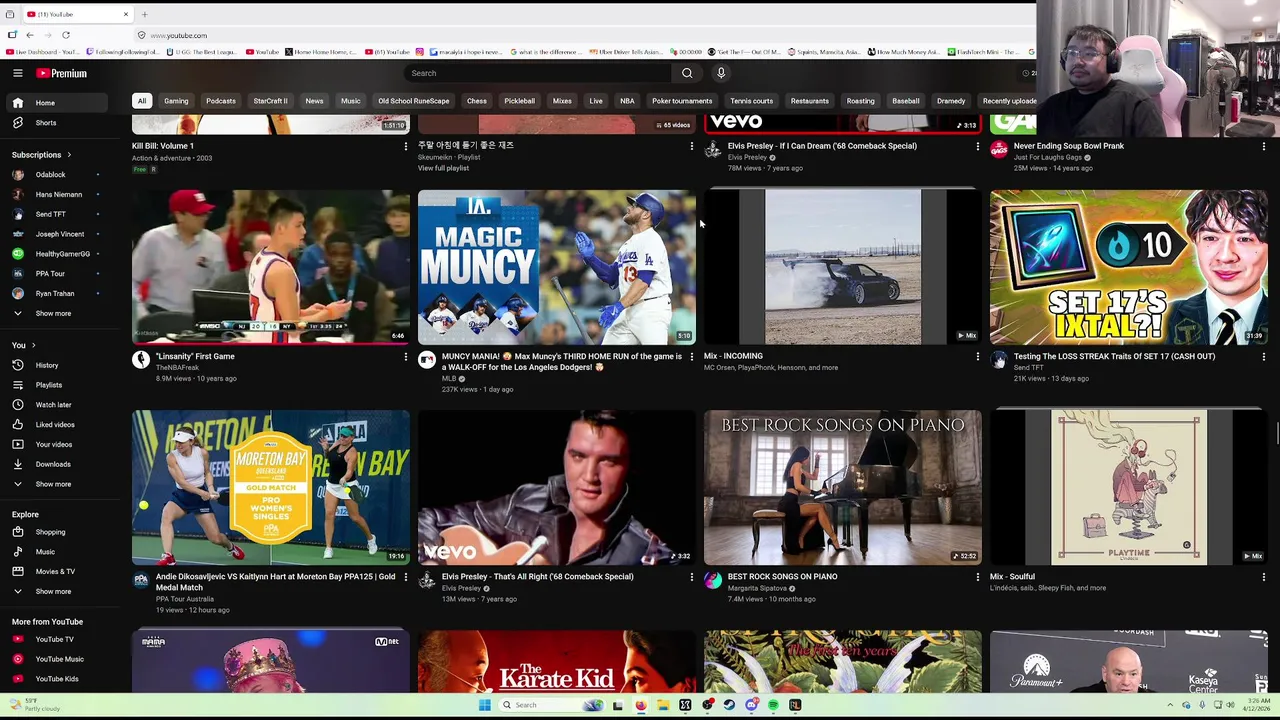Open Watch later in the sidebar
The height and width of the screenshot is (720, 1280).
tap(56, 405)
